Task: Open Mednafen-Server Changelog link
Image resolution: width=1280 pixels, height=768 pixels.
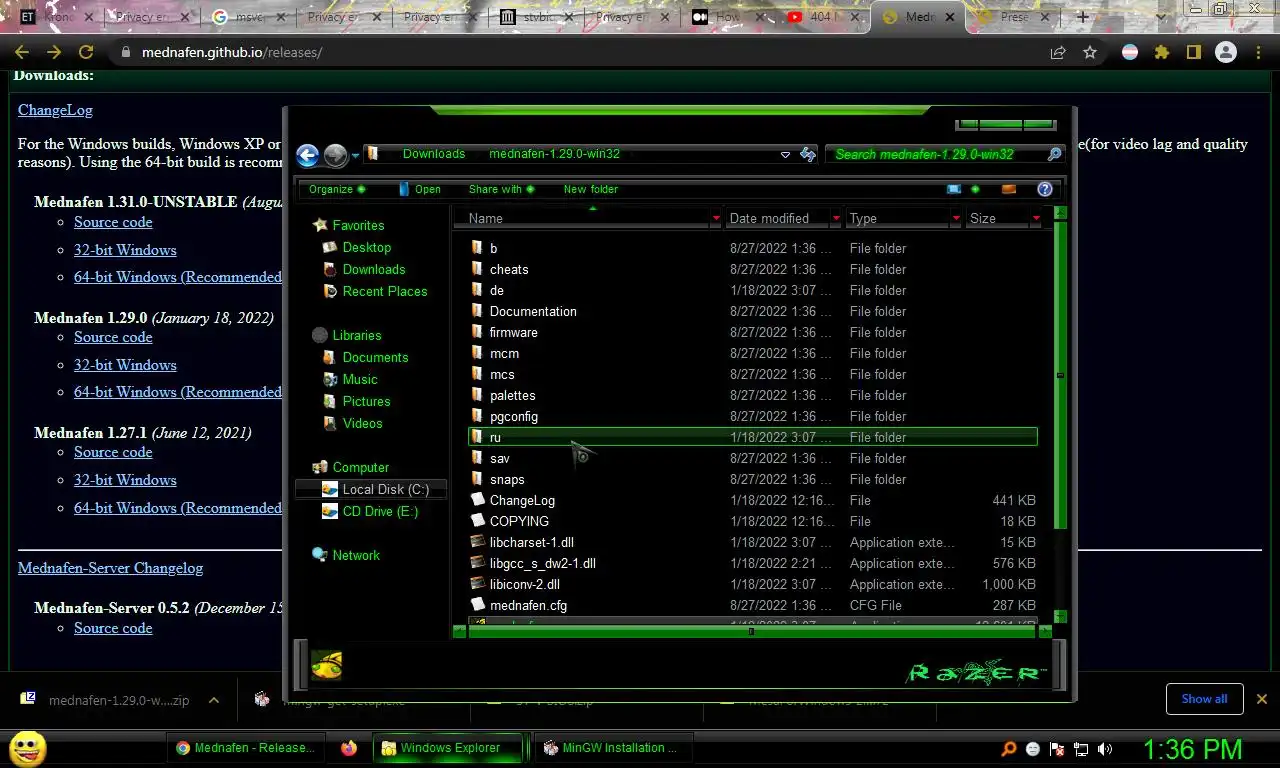Action: click(x=110, y=568)
